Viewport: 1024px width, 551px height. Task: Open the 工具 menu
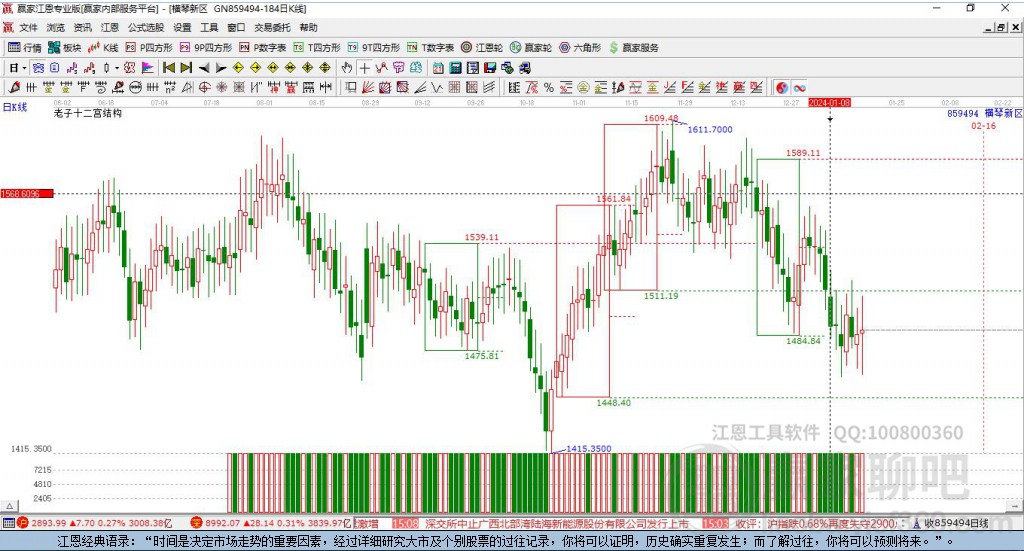(209, 27)
